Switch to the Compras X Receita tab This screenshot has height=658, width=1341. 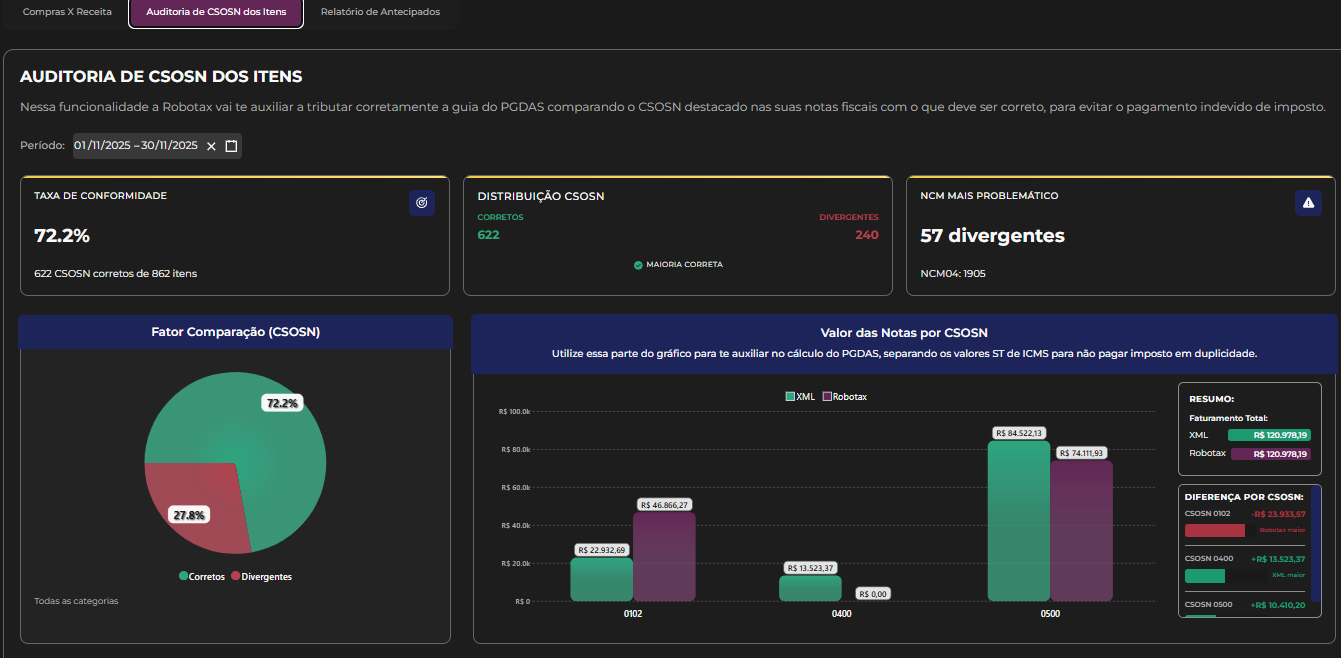[67, 12]
